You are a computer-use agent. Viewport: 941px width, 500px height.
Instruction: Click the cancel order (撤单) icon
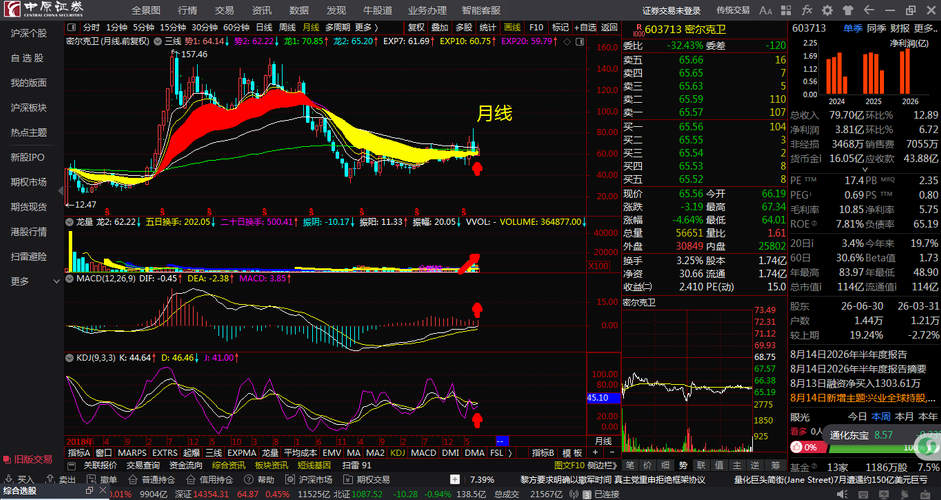[91, 480]
